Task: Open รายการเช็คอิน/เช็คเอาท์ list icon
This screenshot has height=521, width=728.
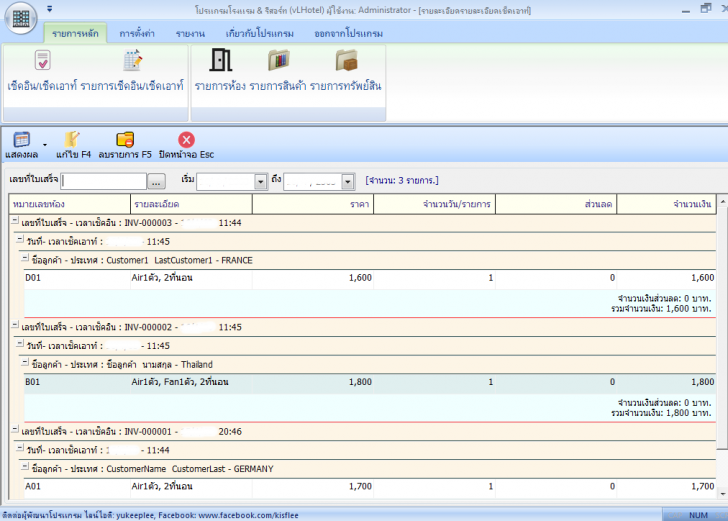Action: (133, 61)
